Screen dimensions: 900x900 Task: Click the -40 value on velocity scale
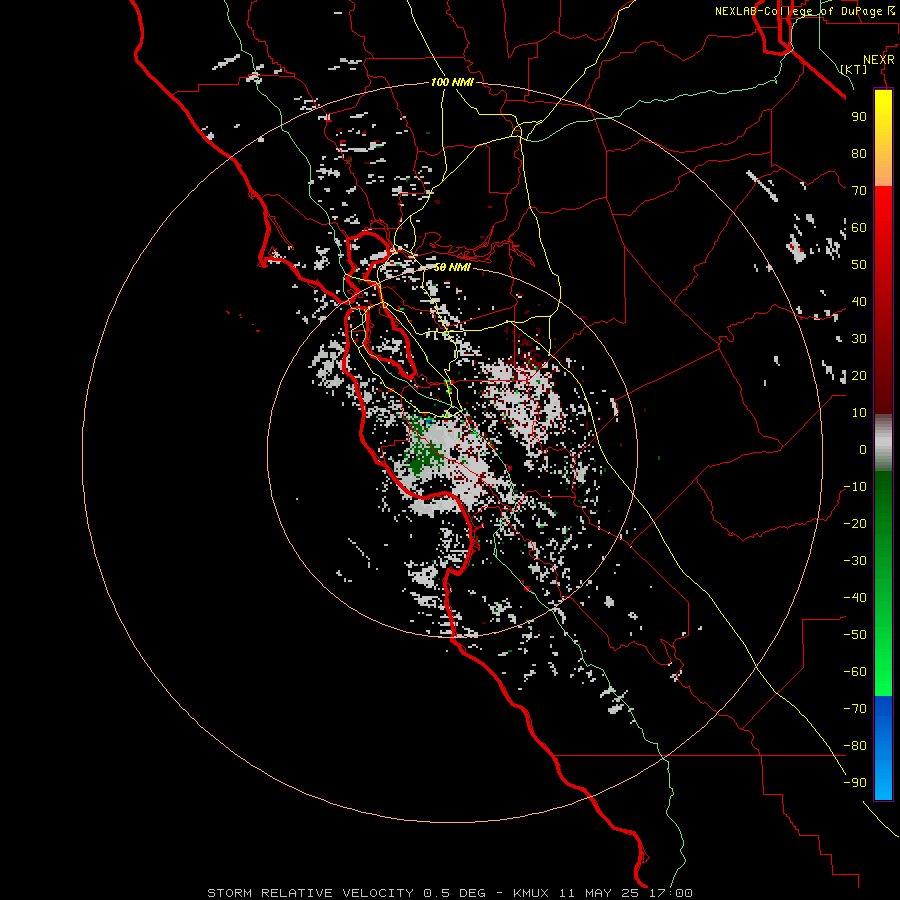pyautogui.click(x=855, y=598)
